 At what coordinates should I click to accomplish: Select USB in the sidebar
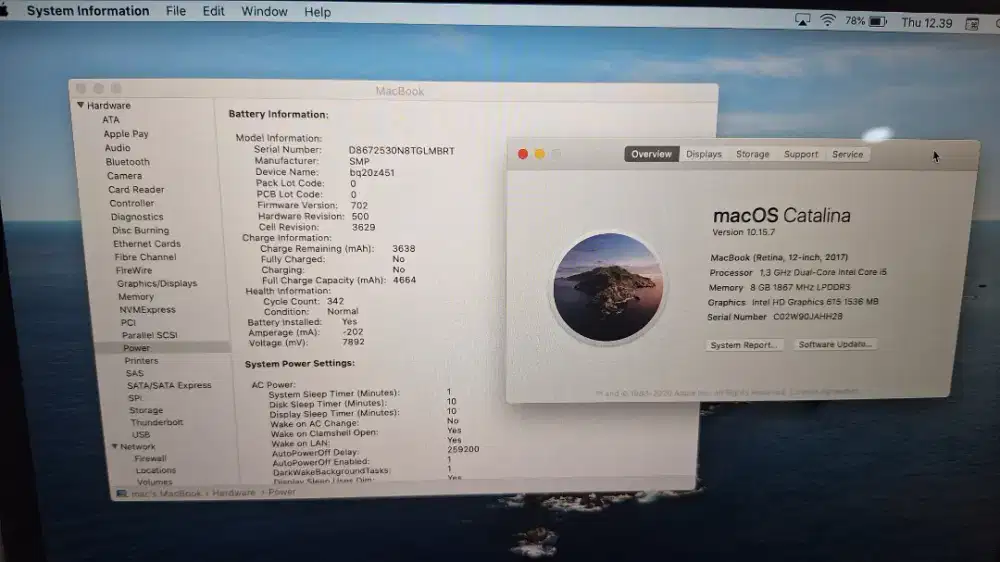tap(141, 434)
